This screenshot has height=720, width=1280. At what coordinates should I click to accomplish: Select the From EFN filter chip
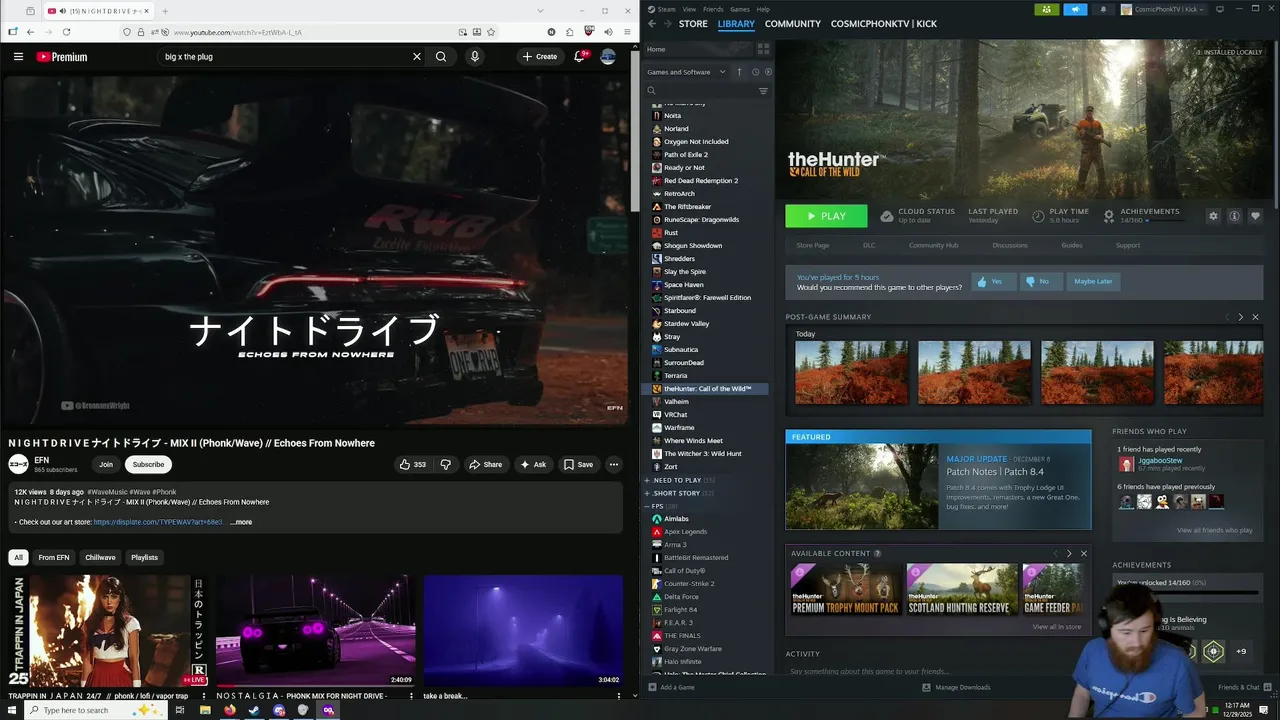[x=54, y=557]
